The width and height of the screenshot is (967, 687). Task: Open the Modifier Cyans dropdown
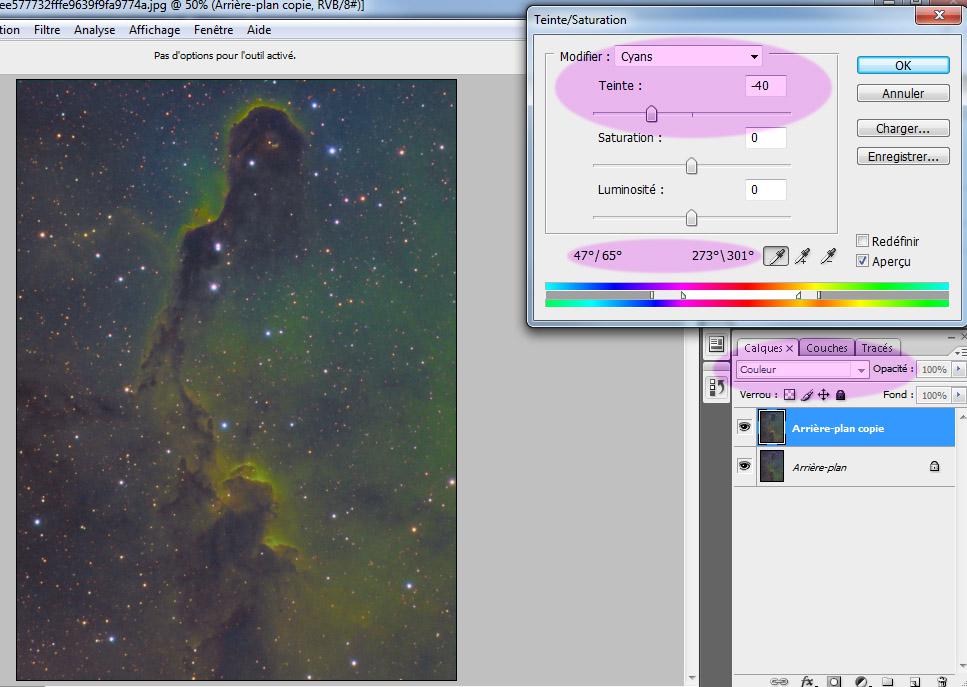pyautogui.click(x=688, y=57)
